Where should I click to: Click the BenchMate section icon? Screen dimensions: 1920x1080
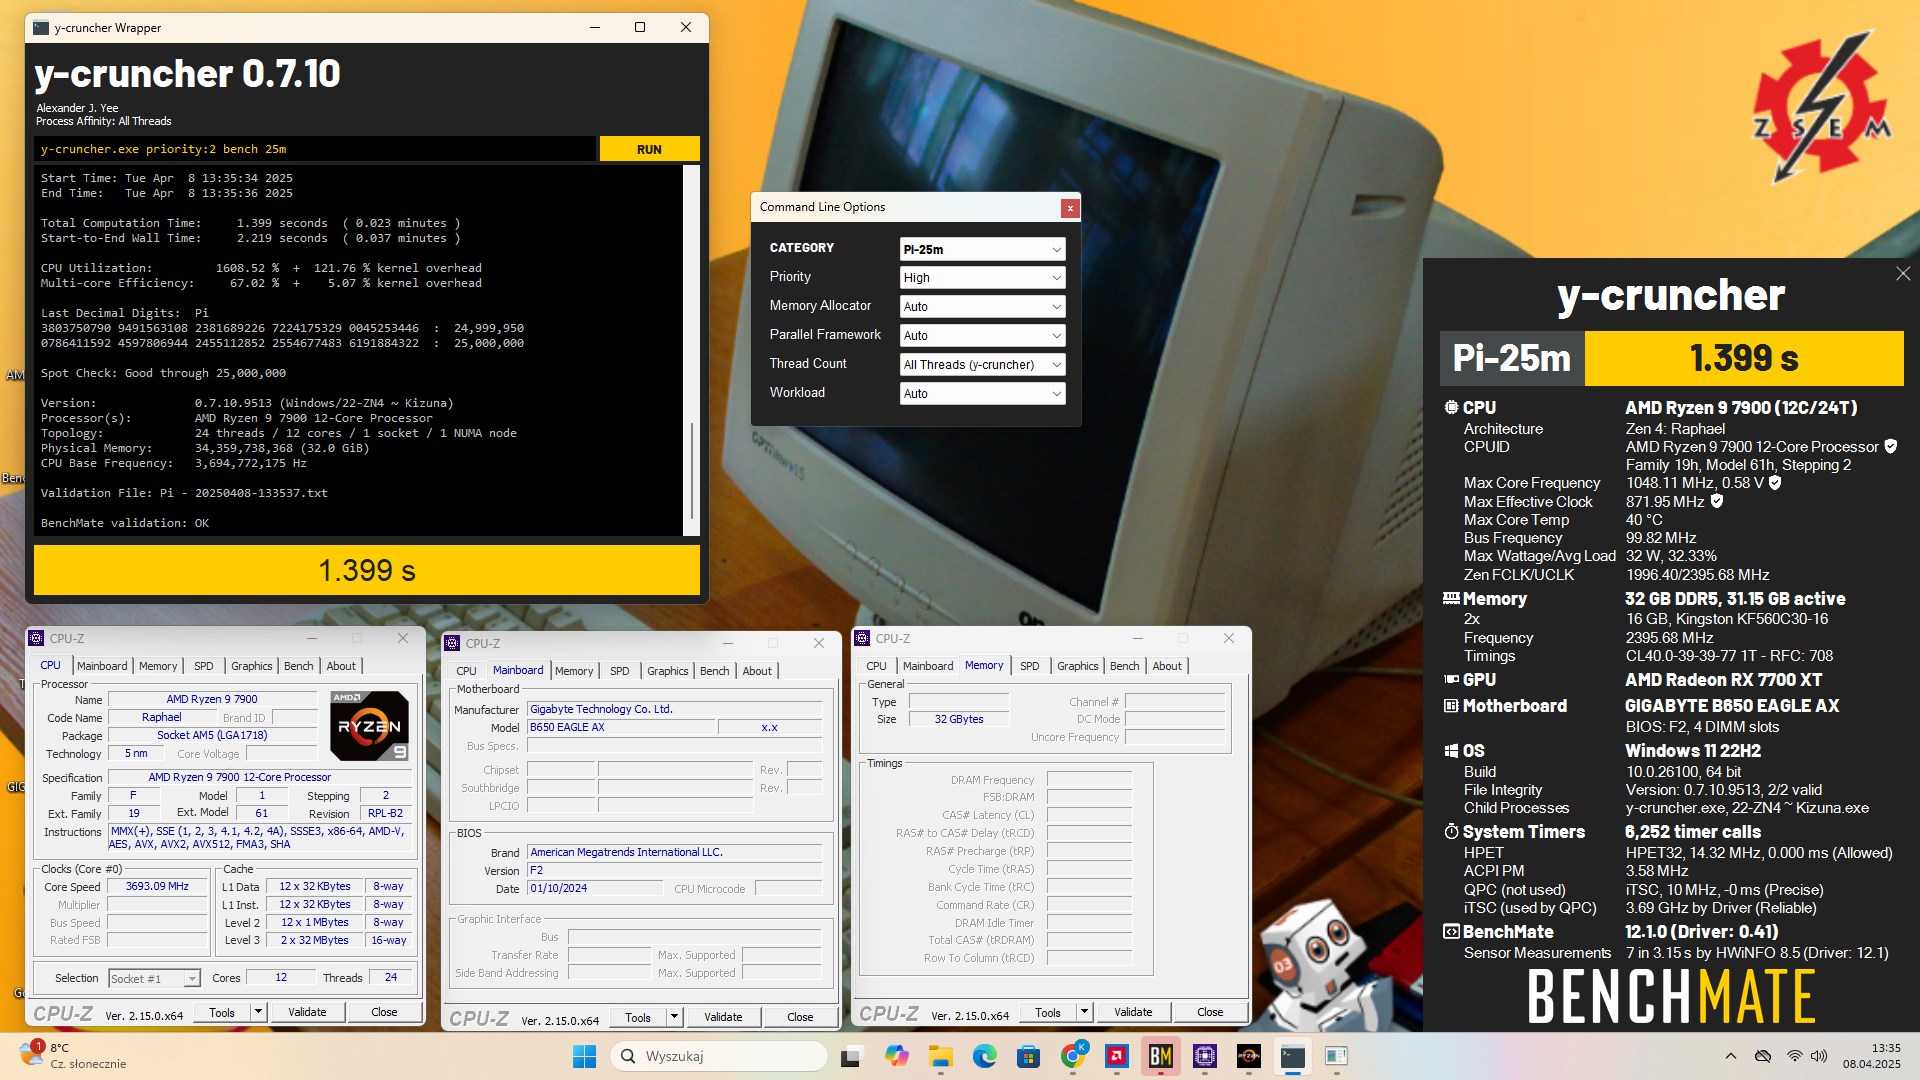coord(1451,931)
